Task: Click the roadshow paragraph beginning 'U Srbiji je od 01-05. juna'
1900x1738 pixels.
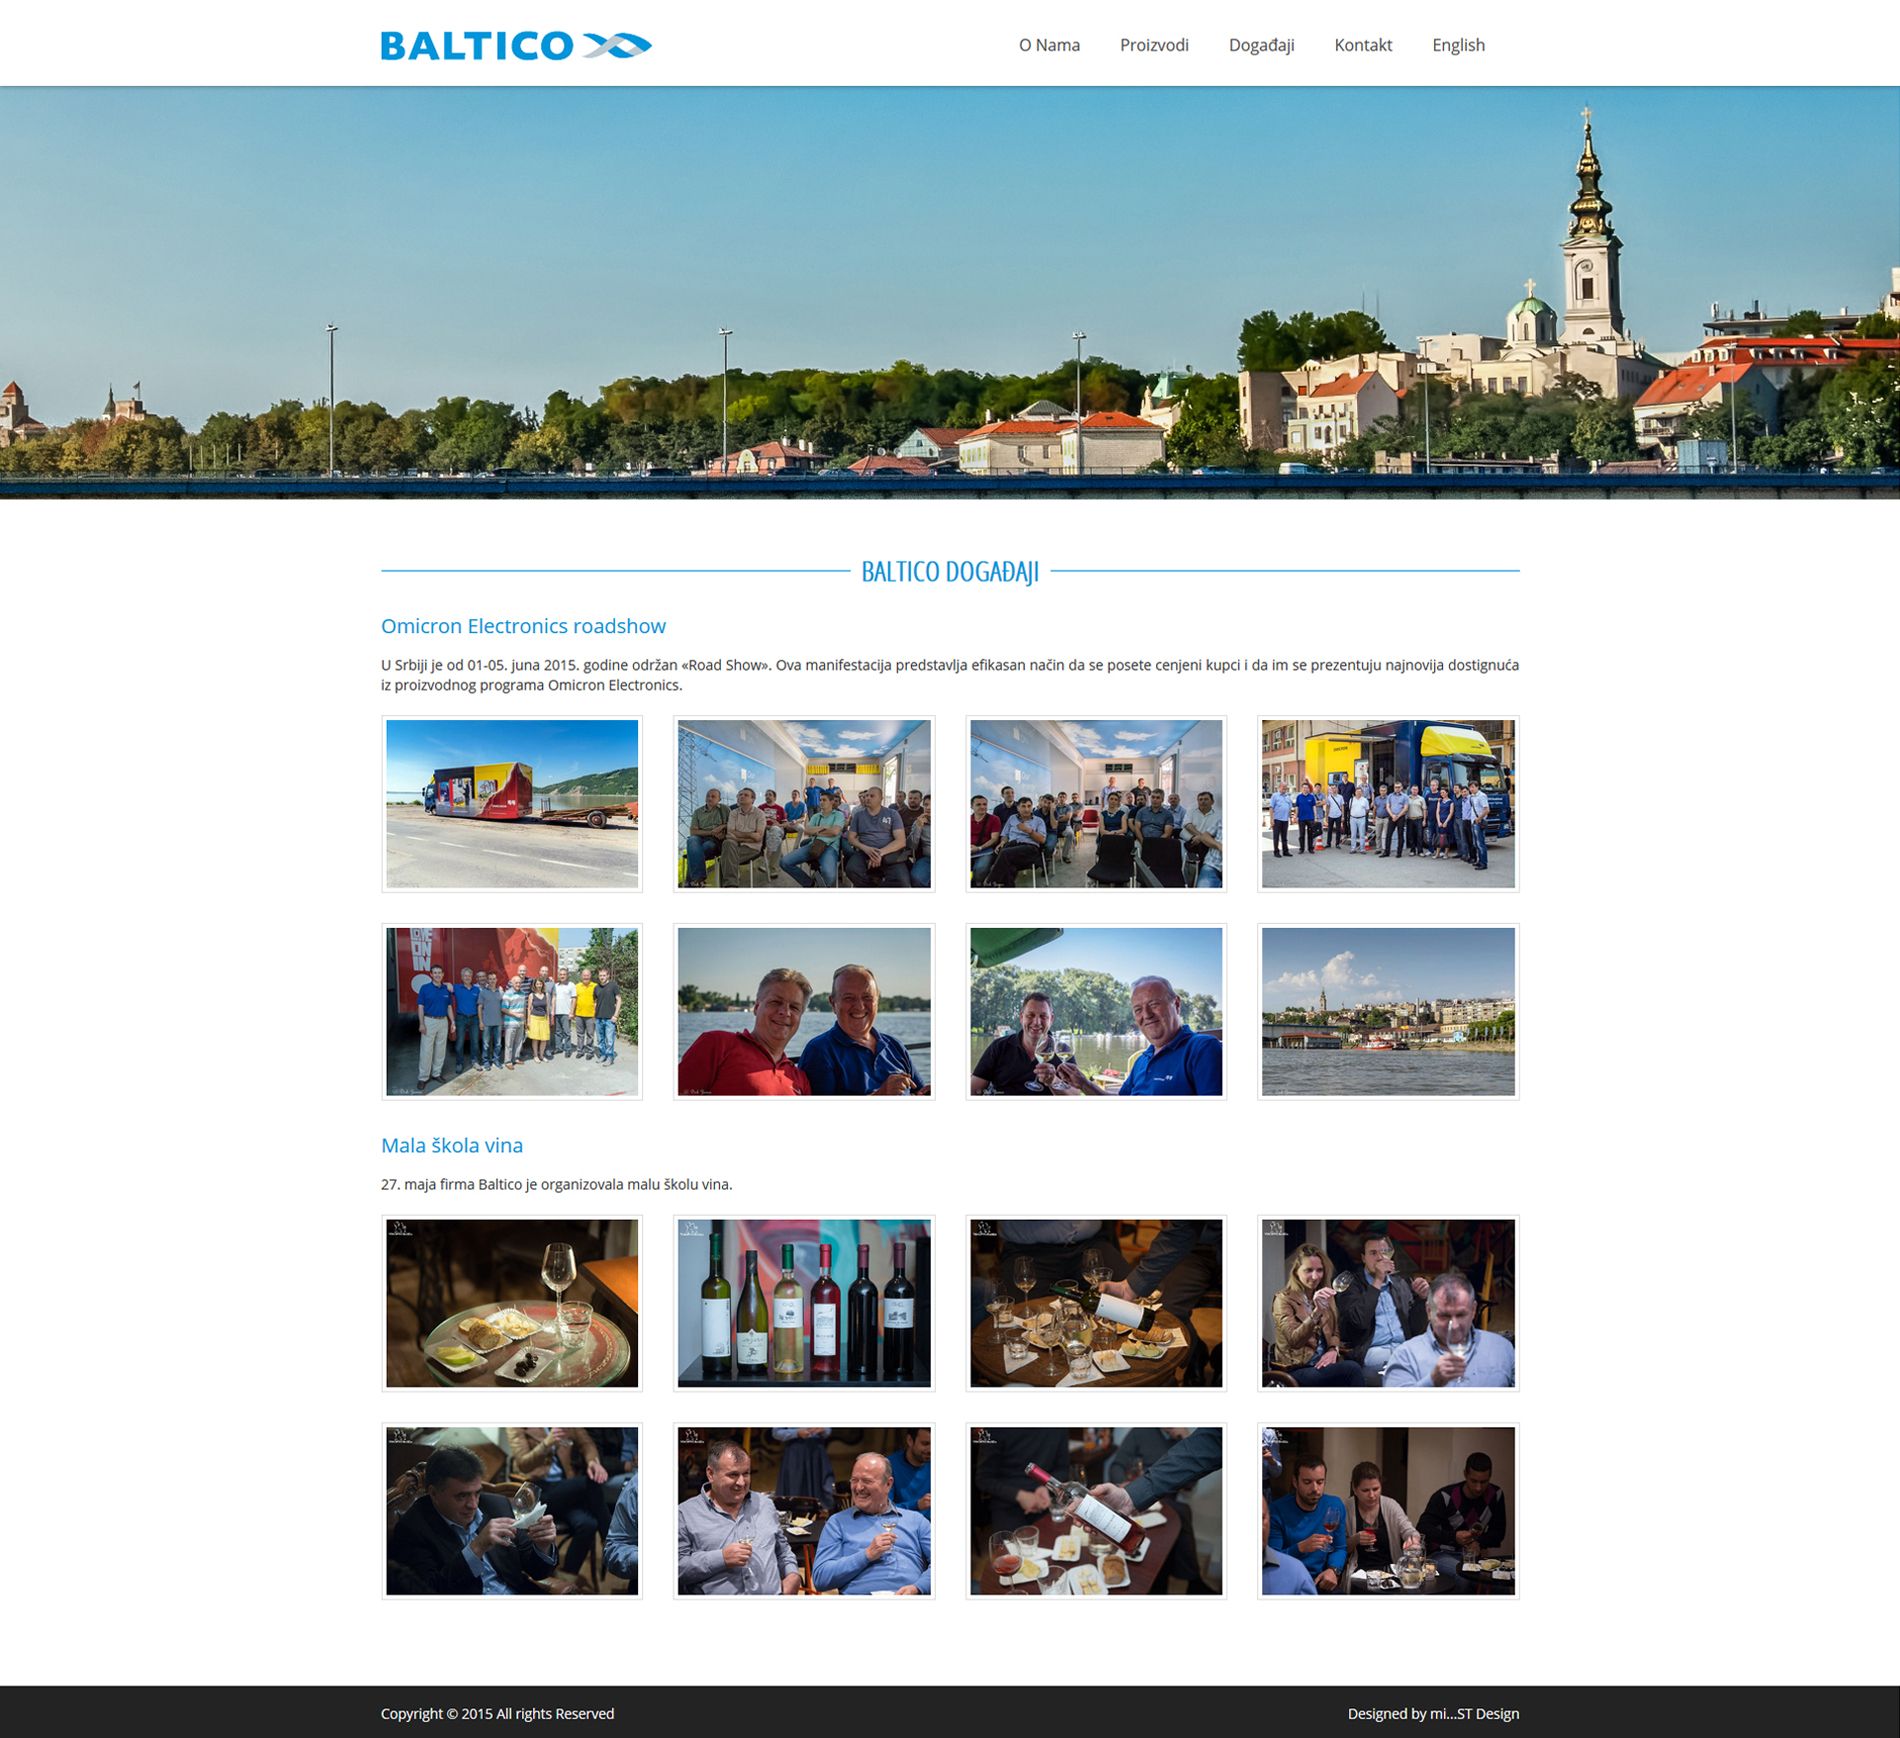Action: [x=950, y=675]
